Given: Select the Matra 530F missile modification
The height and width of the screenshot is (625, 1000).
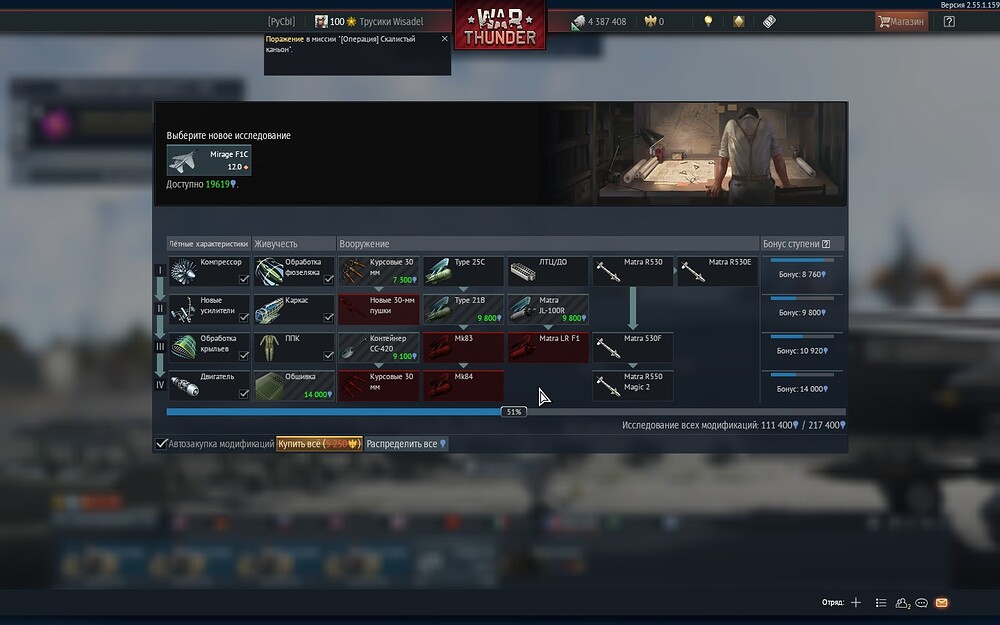Looking at the screenshot, I should pyautogui.click(x=633, y=348).
